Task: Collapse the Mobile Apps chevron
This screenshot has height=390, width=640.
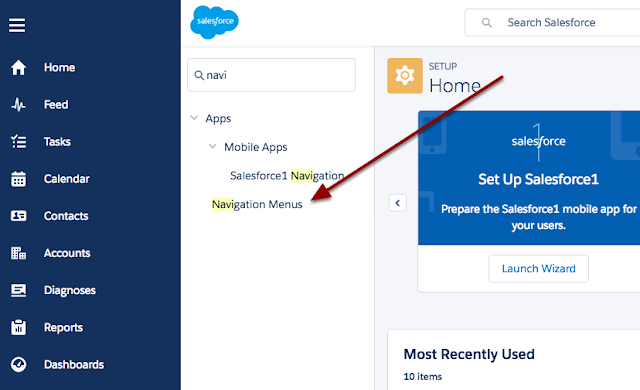Action: point(213,146)
